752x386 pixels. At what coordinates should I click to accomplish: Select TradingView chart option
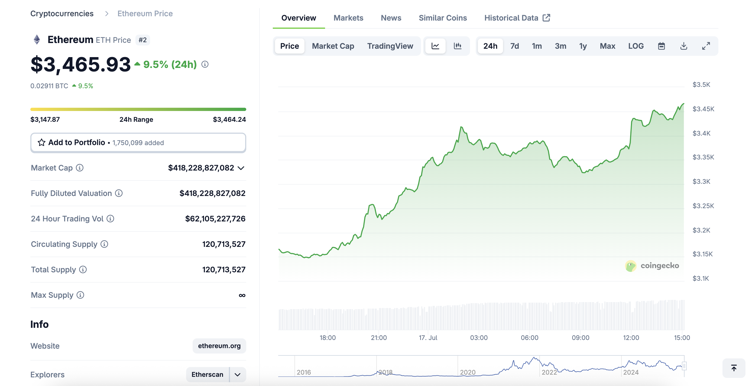tap(390, 46)
